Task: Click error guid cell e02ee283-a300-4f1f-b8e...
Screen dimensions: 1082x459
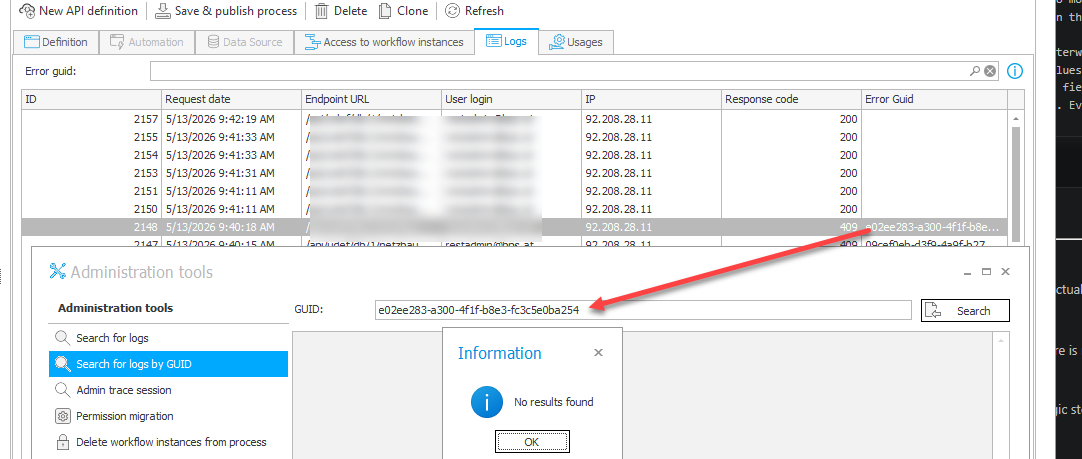Action: point(932,226)
